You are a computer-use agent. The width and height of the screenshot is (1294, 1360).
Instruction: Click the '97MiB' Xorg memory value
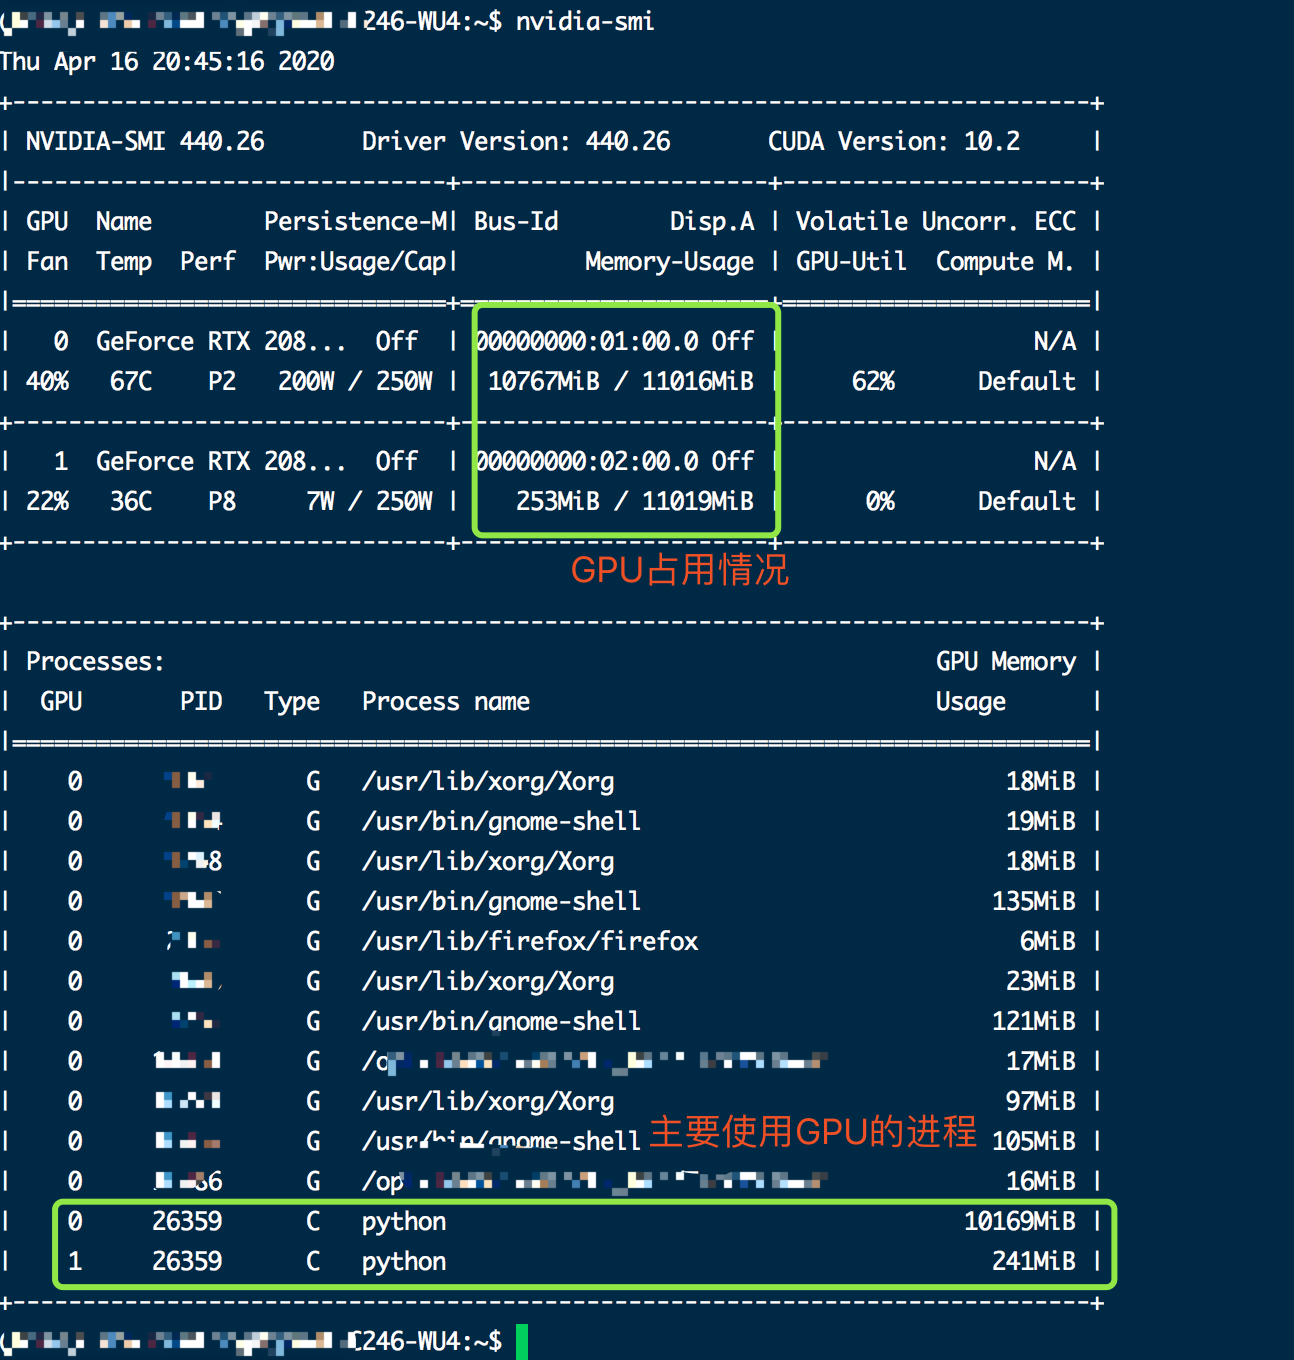point(1041,1101)
